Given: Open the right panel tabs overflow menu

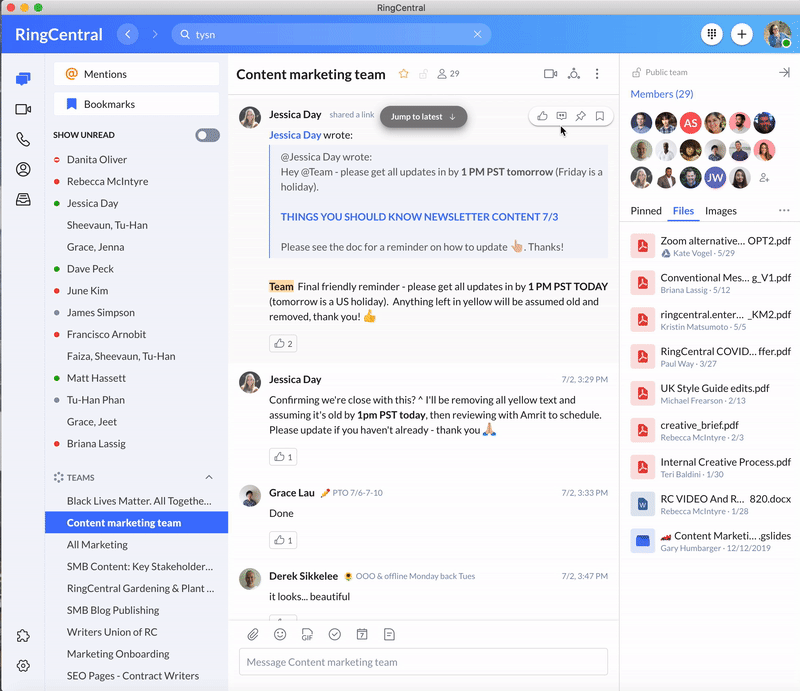Looking at the screenshot, I should pos(783,211).
